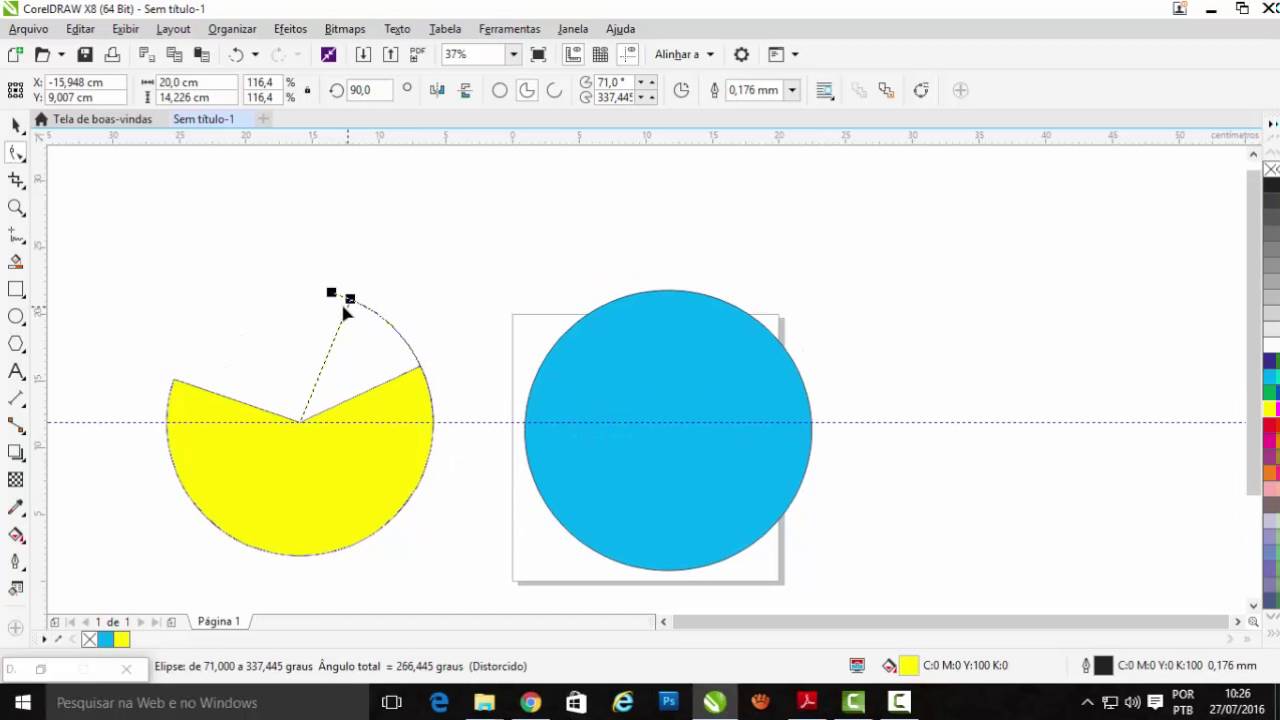Click the Import icon
This screenshot has height=720, width=1280.
[363, 54]
